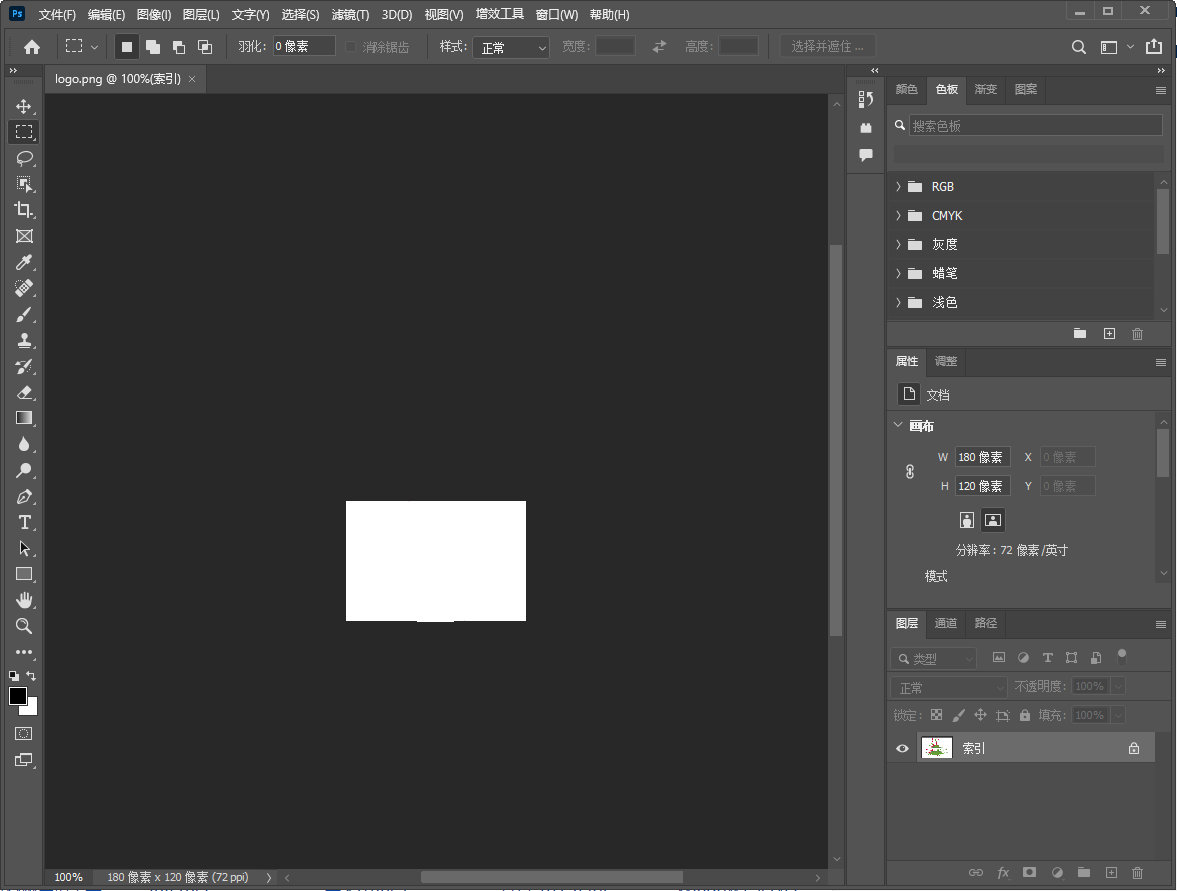Delete swatch with trash icon
Screen dimensions: 1177x891
(1137, 333)
